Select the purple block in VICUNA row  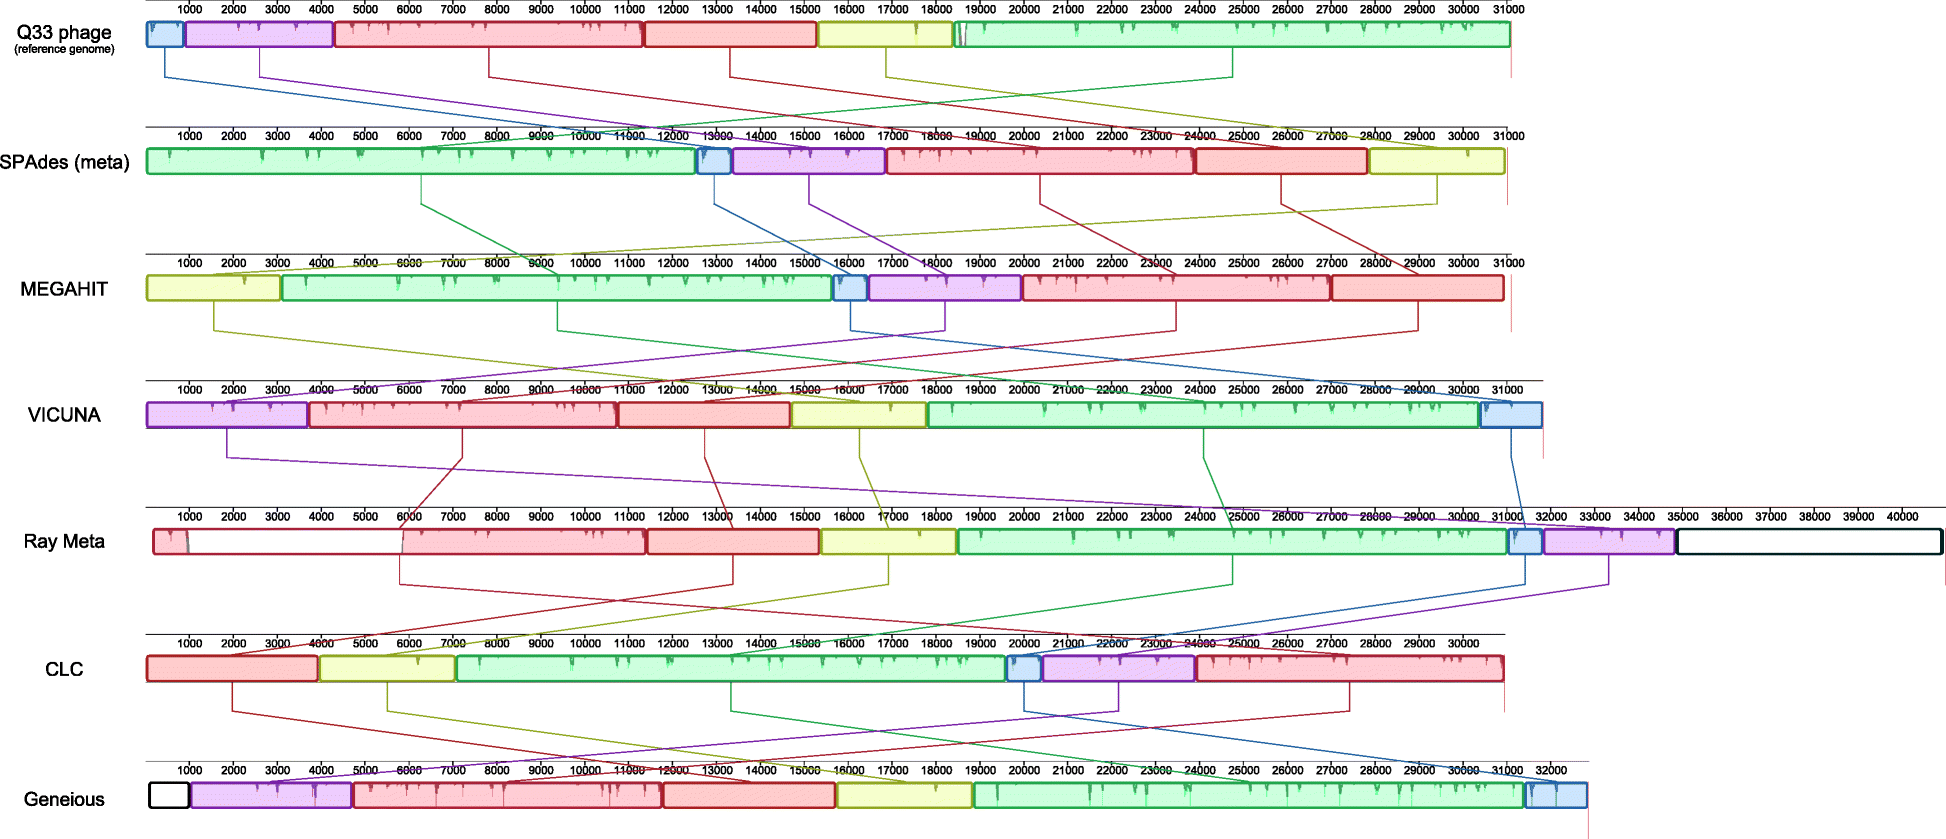pos(227,415)
